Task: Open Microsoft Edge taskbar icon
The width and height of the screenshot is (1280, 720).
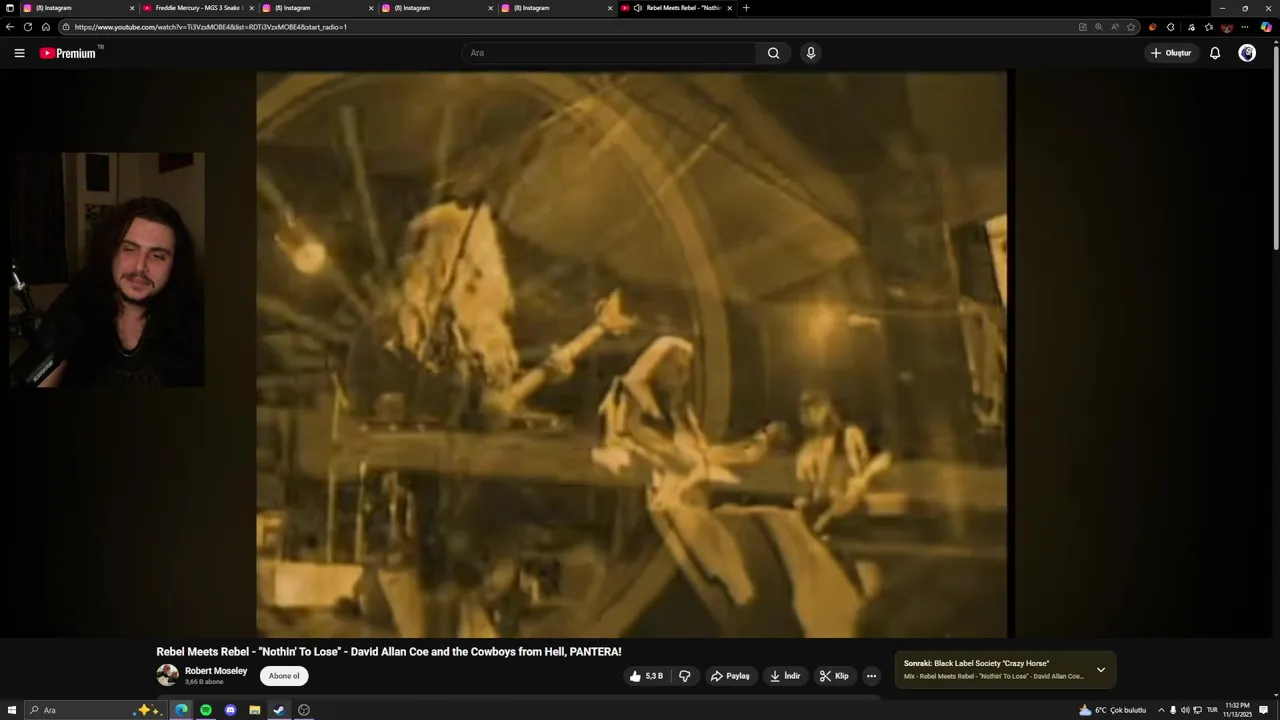Action: tap(182, 710)
